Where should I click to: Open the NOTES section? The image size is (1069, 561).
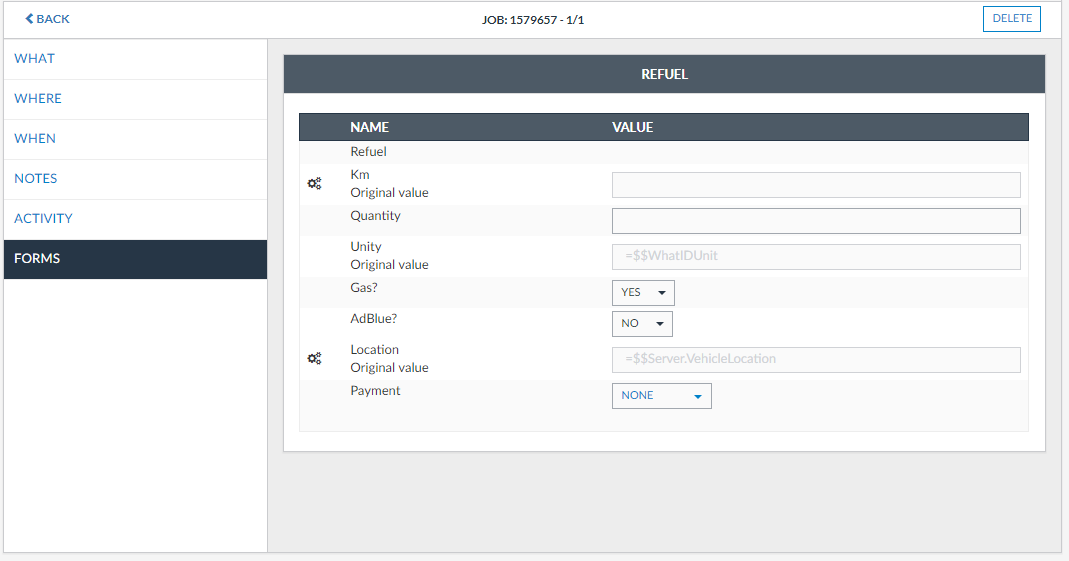point(36,179)
